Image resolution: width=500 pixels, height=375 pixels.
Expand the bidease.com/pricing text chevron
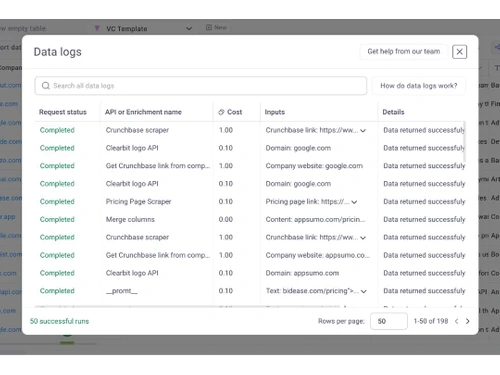(x=364, y=291)
